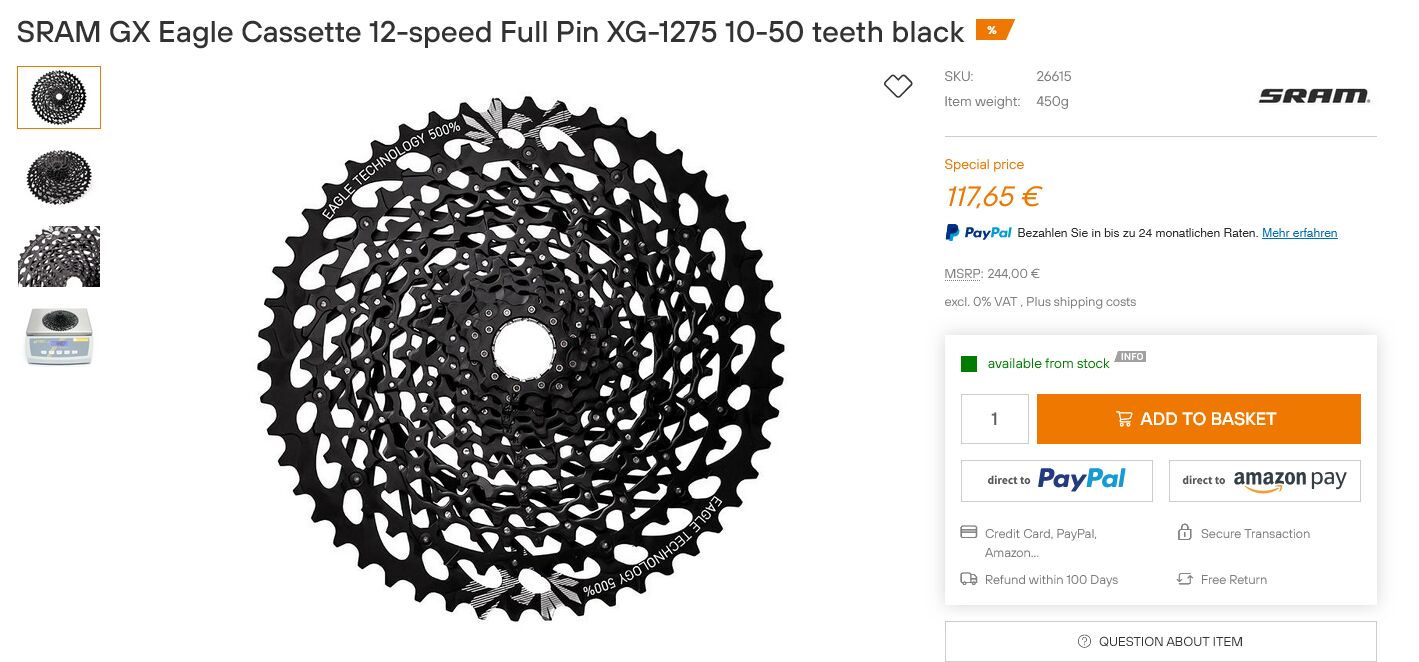Click the free return arrows icon

pos(1185,579)
